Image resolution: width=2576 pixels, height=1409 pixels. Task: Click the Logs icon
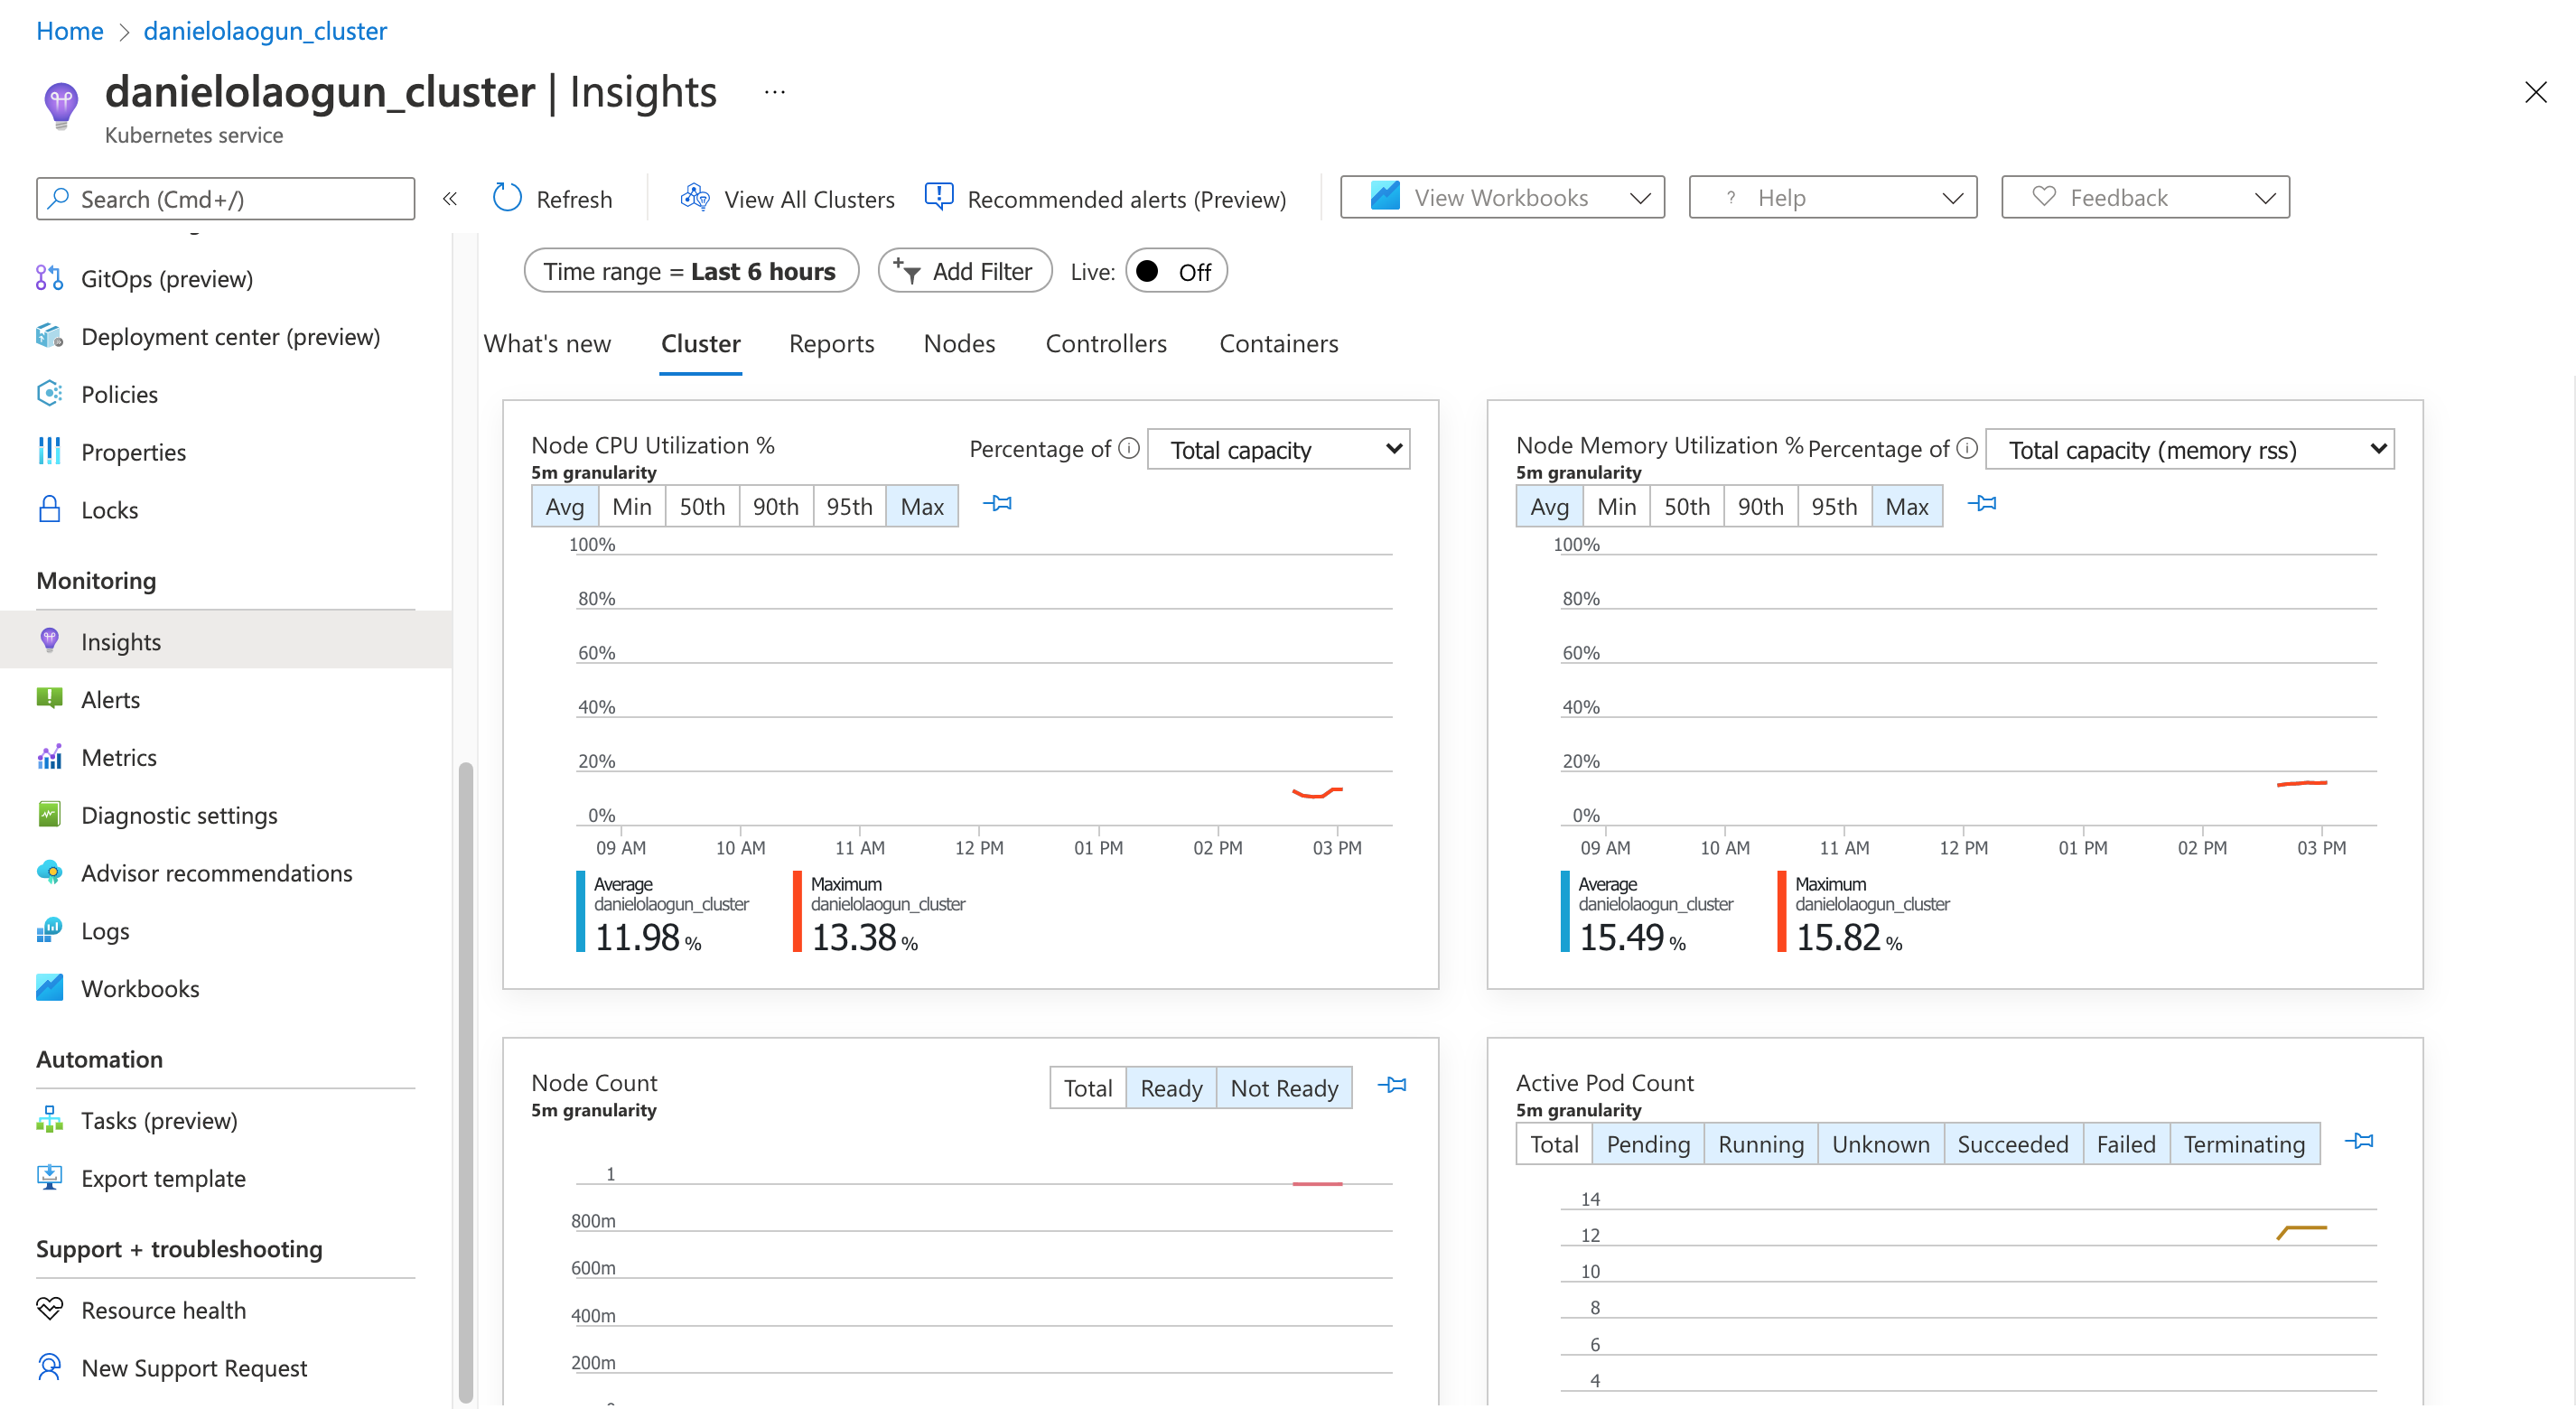[49, 931]
